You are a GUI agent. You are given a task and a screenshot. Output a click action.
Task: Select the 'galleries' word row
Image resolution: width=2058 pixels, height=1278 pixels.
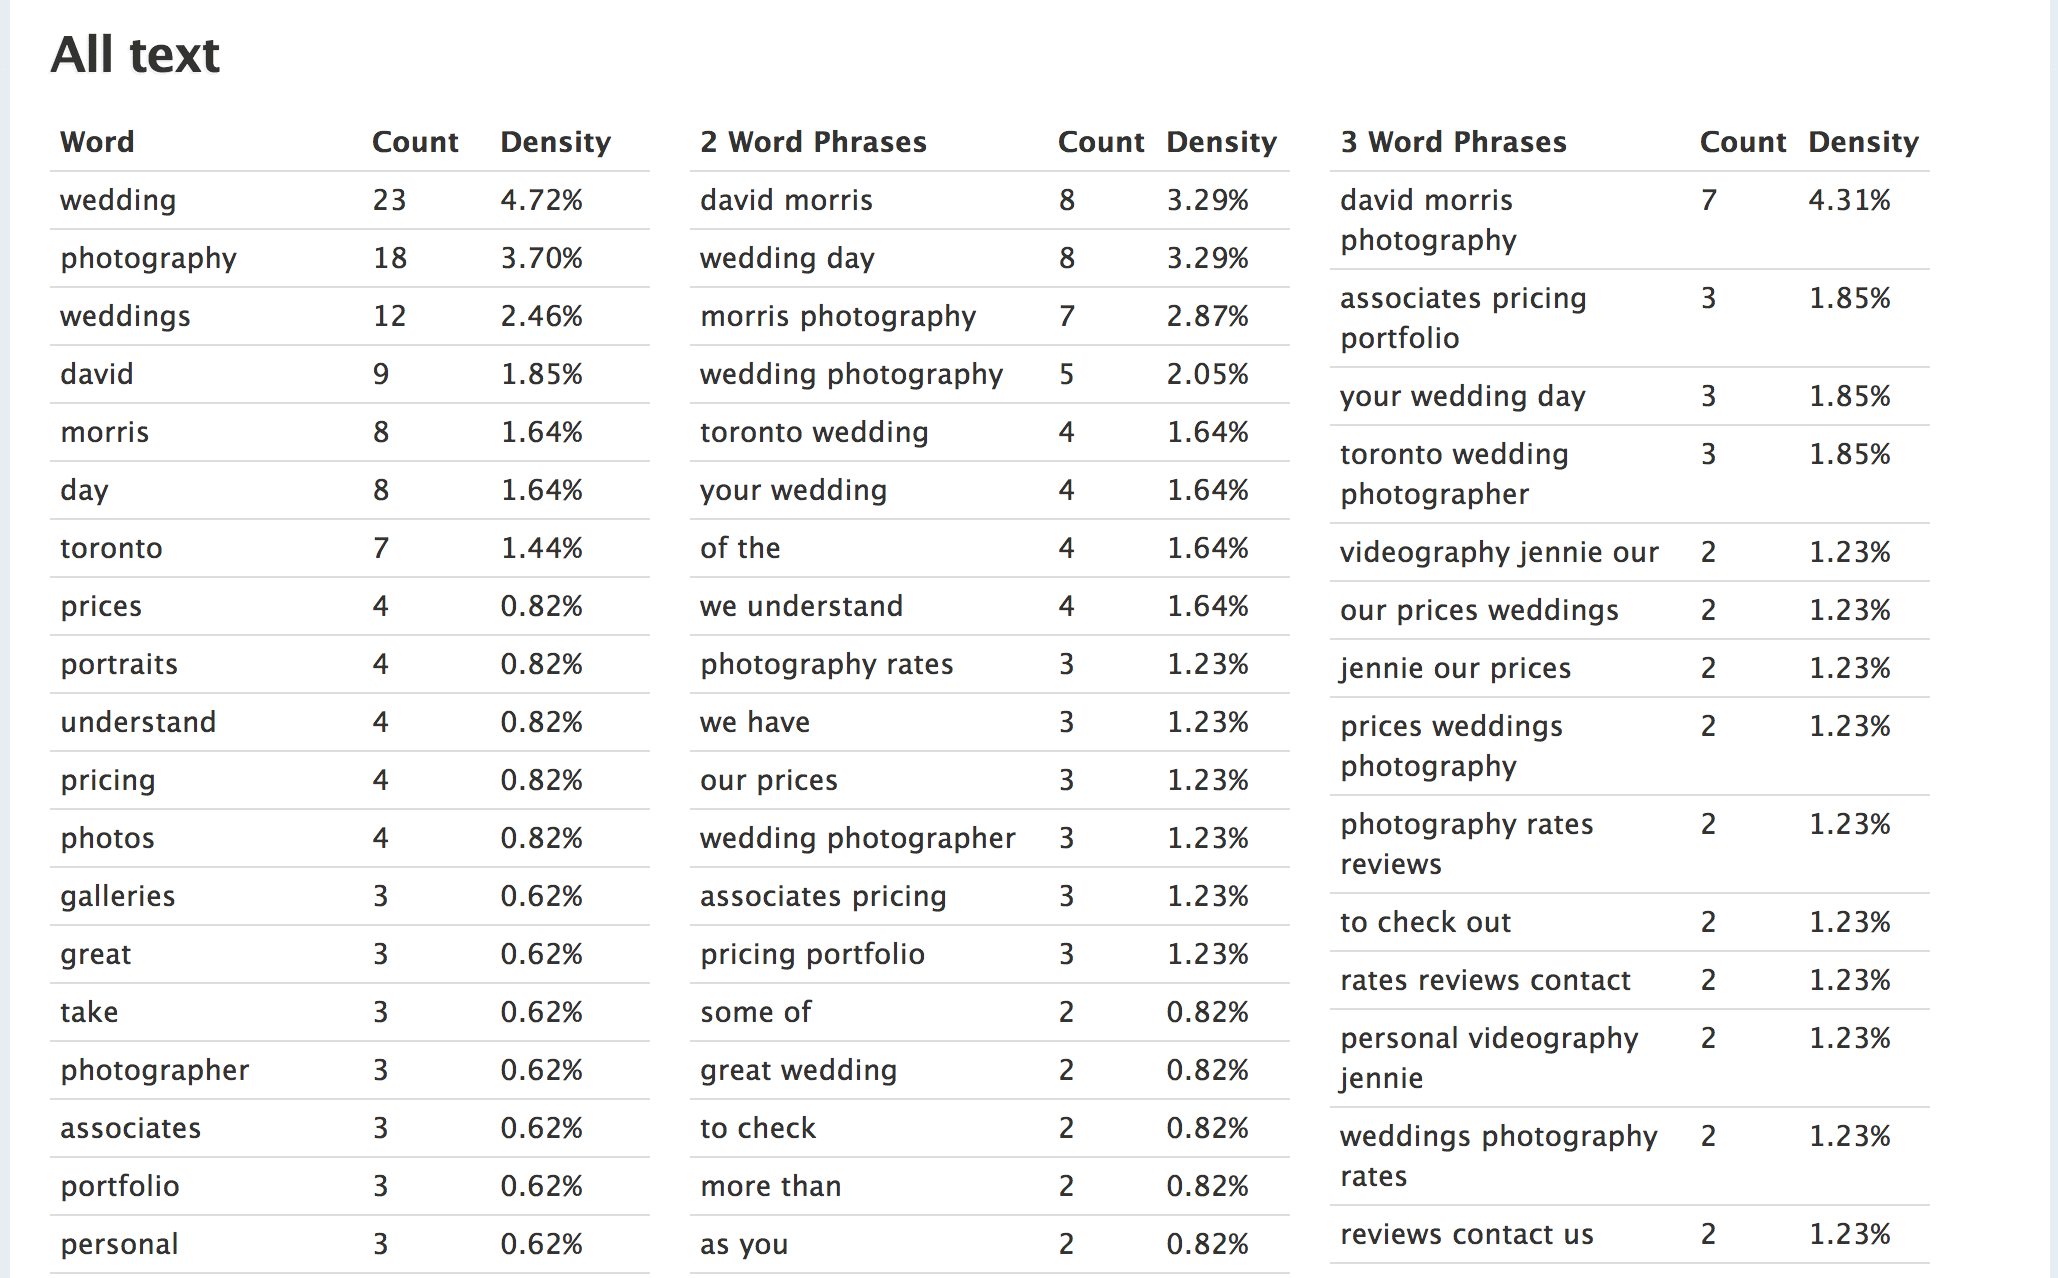tap(350, 896)
